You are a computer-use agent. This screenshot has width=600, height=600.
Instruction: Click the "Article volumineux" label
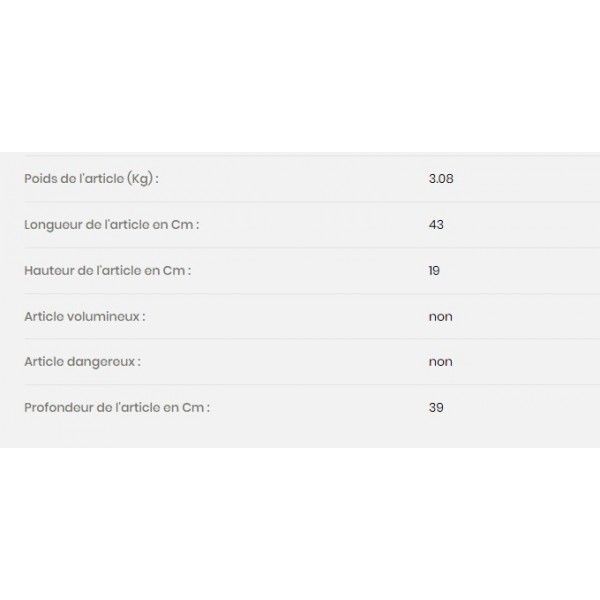click(x=85, y=317)
